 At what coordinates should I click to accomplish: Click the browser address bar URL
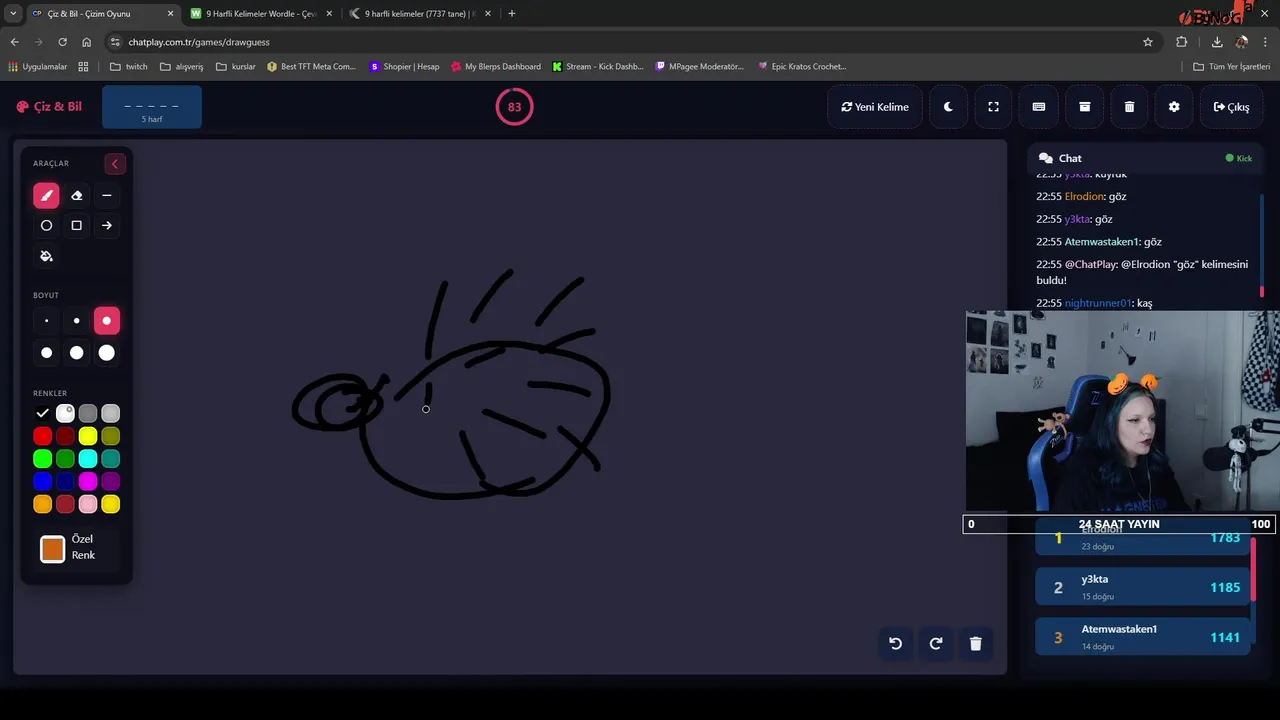coord(199,42)
